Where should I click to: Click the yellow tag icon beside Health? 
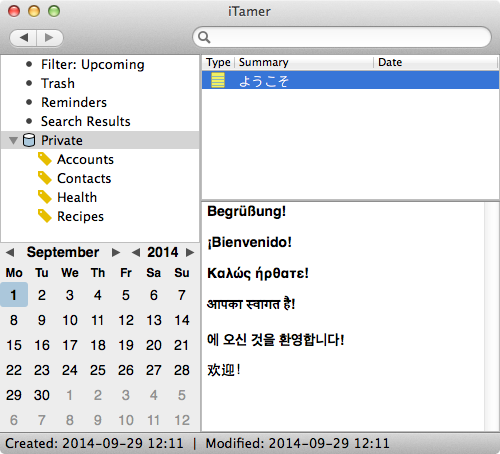pos(45,197)
